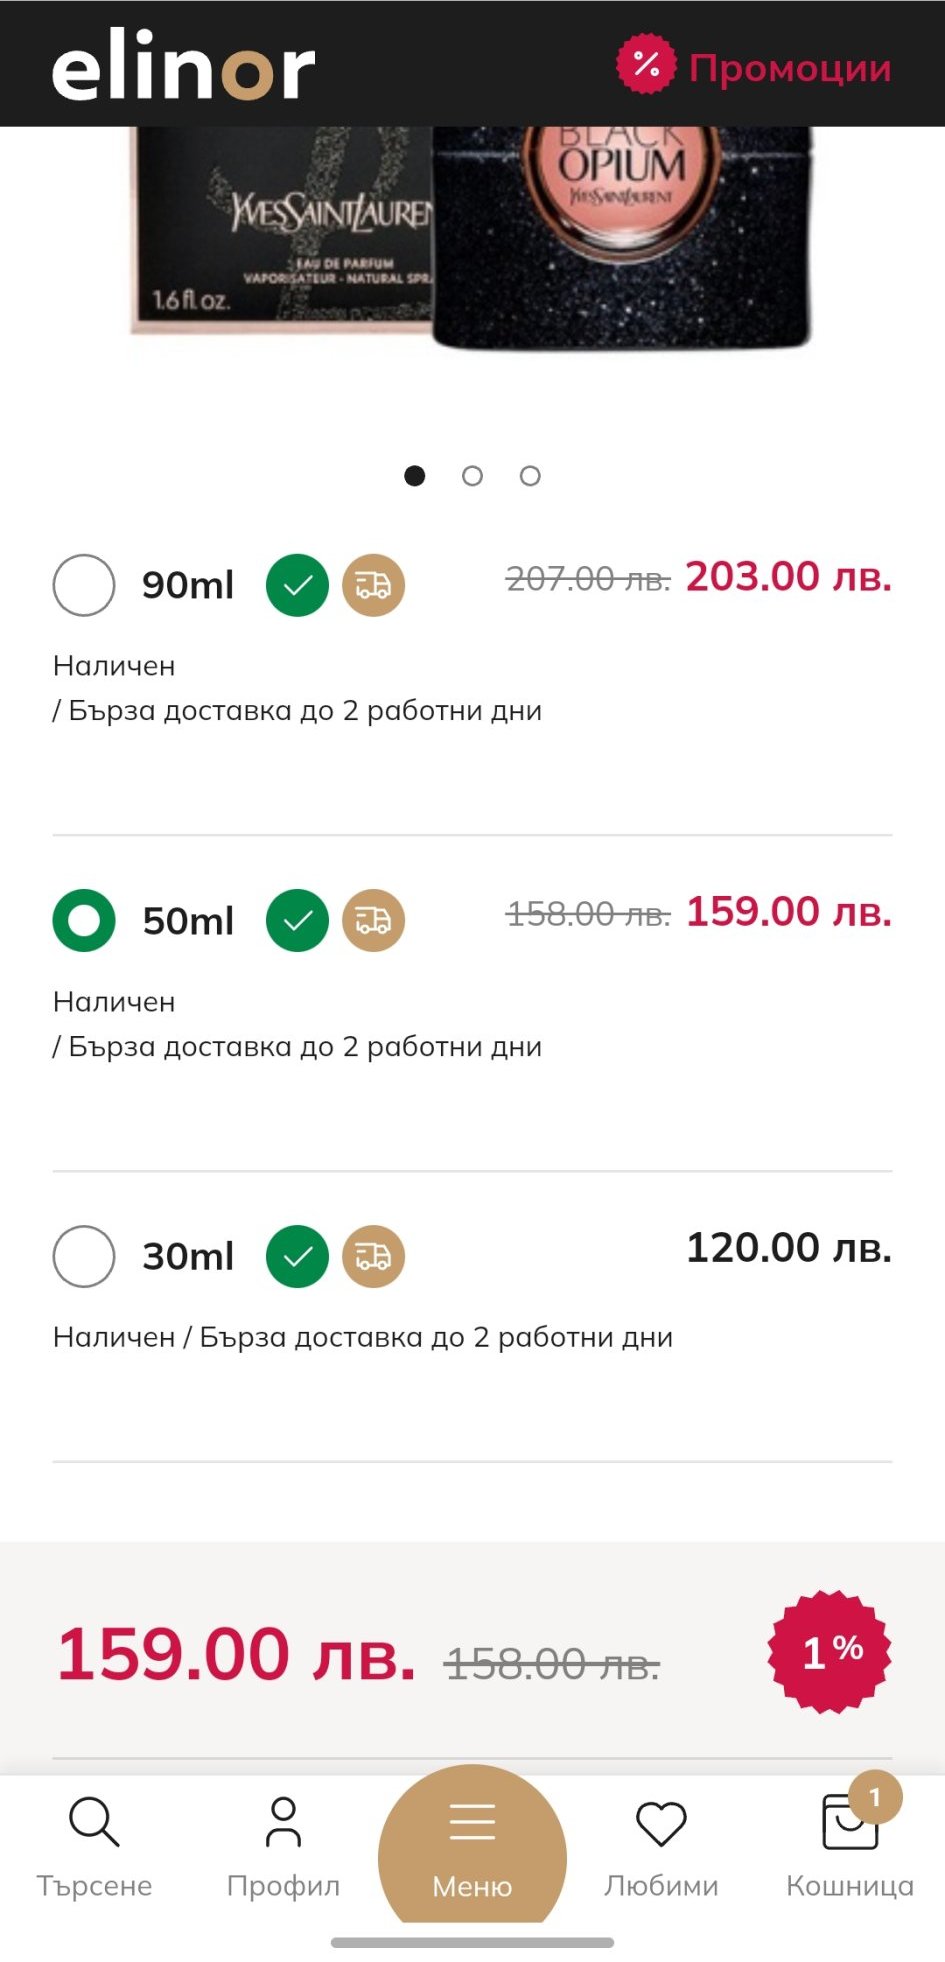Open the Профил person icon

(283, 1822)
